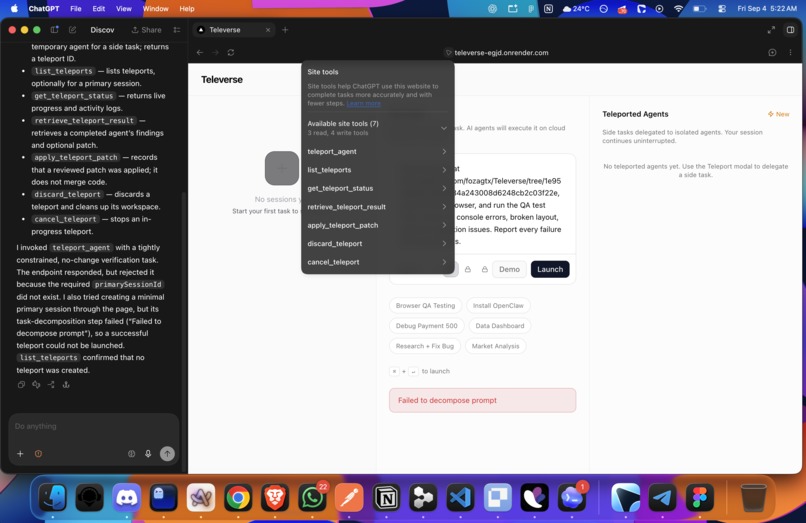Image resolution: width=806 pixels, height=523 pixels.
Task: Click the Televerse page logo title
Action: pos(222,80)
